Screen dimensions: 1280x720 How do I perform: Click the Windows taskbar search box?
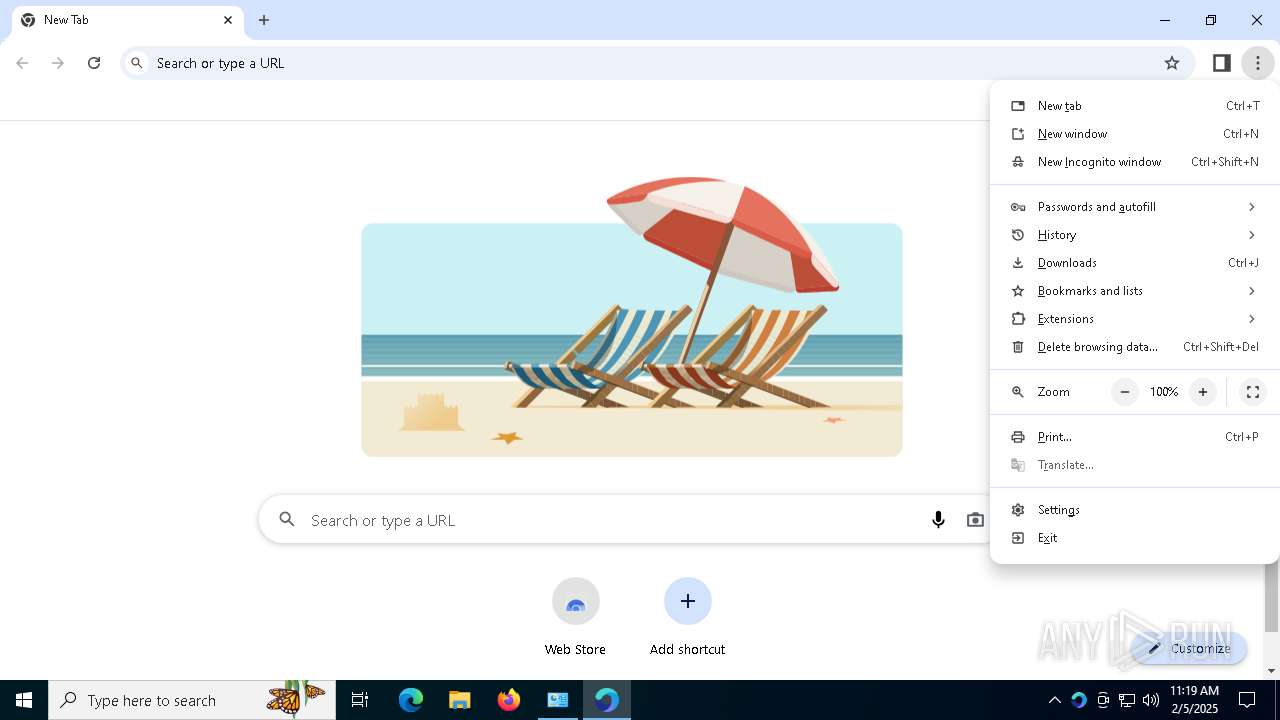pos(192,700)
